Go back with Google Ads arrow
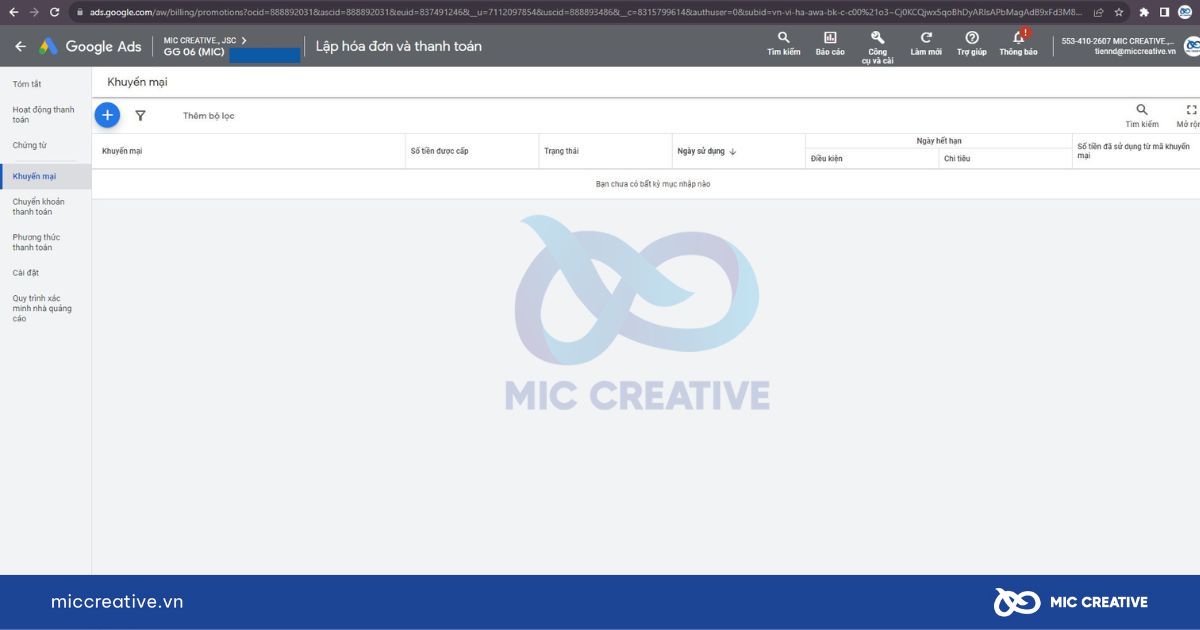 (20, 46)
